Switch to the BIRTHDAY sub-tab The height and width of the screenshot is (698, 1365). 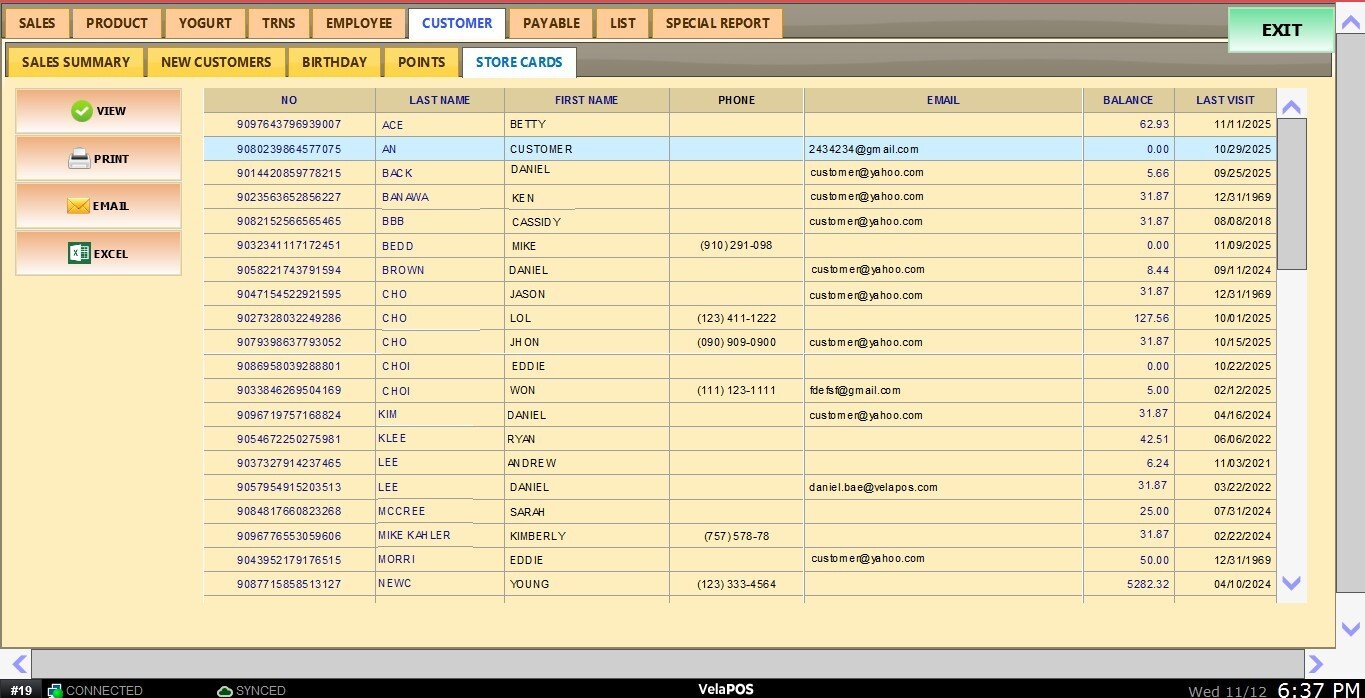334,62
